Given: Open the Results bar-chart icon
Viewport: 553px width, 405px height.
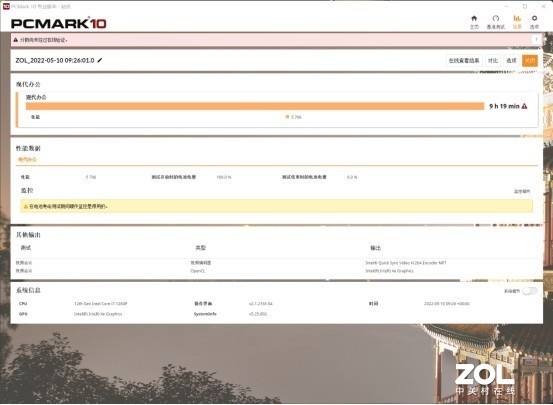Looking at the screenshot, I should click(517, 18).
